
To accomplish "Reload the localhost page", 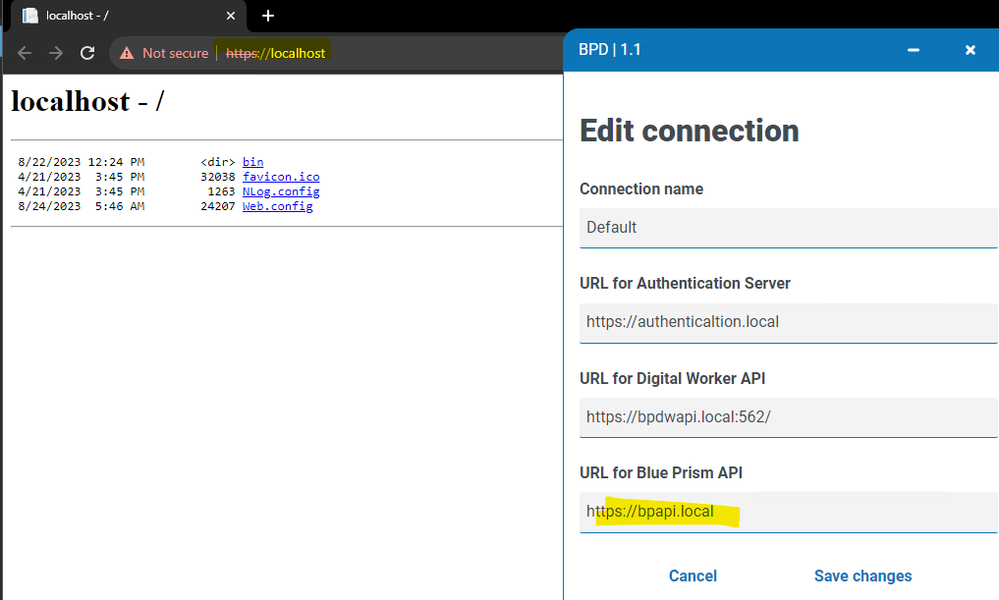I will tap(87, 53).
